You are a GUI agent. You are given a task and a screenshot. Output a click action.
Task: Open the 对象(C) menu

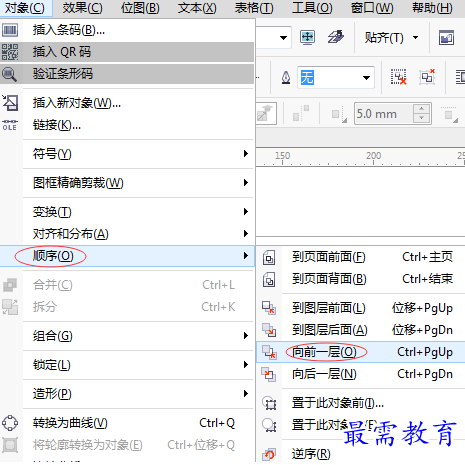(25, 8)
